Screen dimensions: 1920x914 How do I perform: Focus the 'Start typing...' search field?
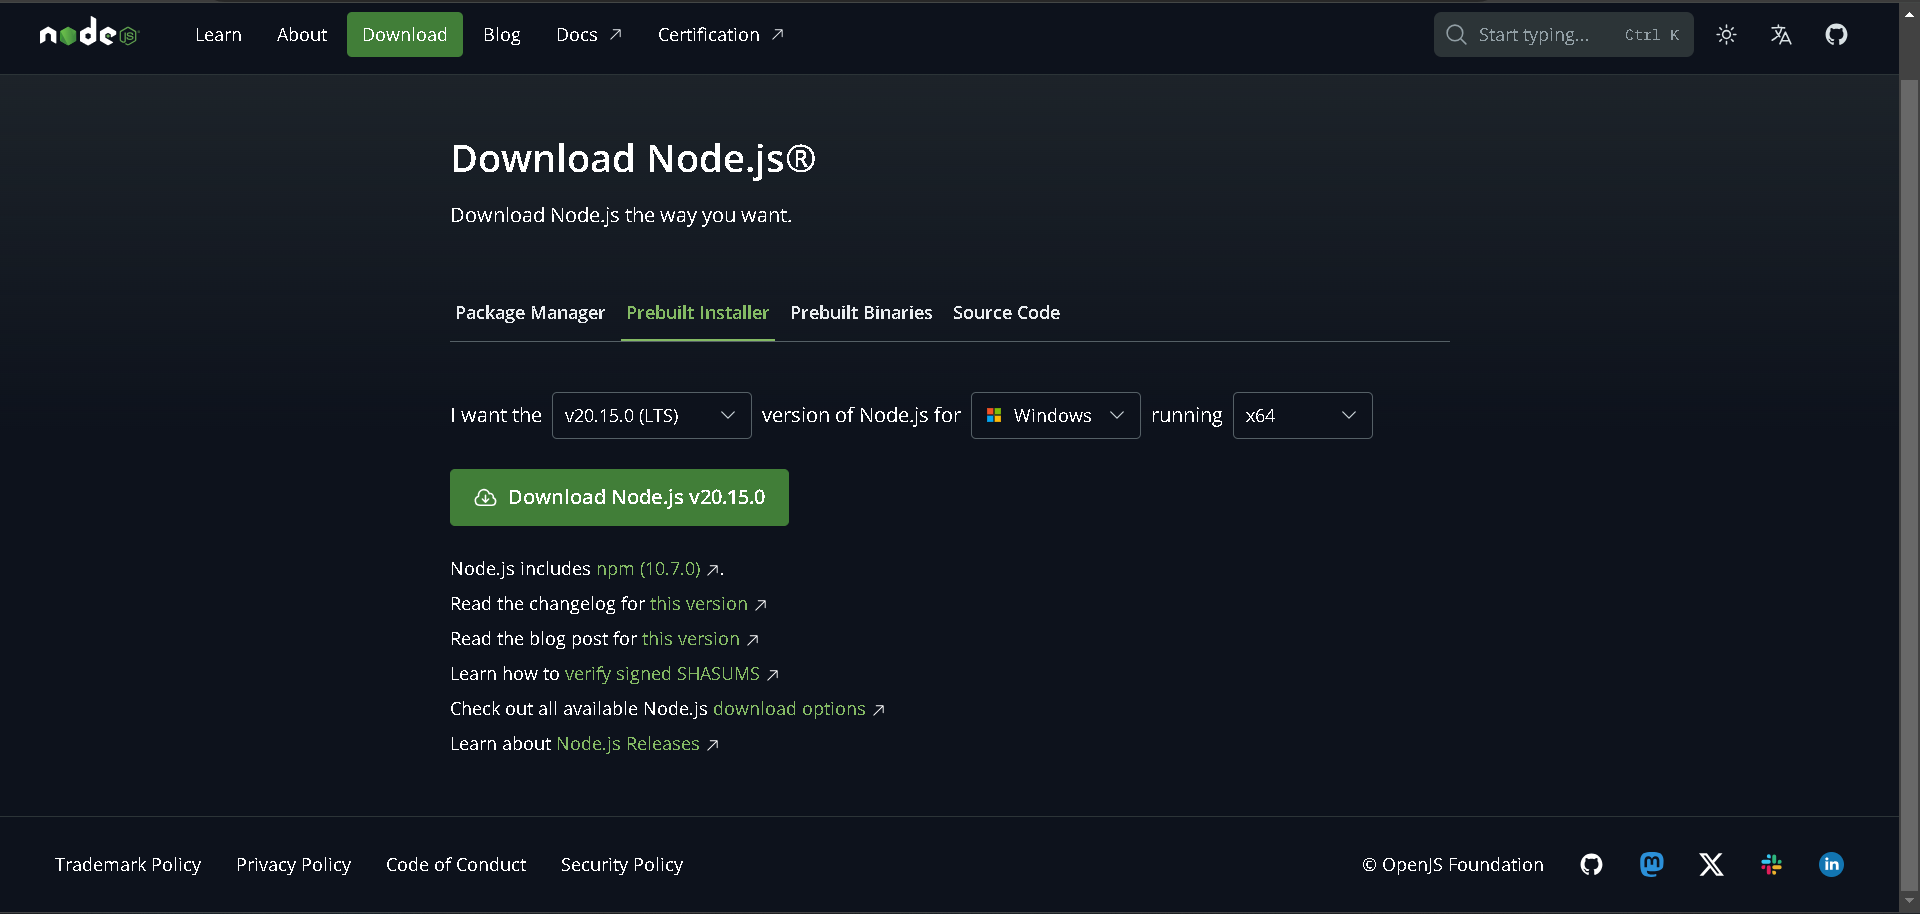point(1563,35)
